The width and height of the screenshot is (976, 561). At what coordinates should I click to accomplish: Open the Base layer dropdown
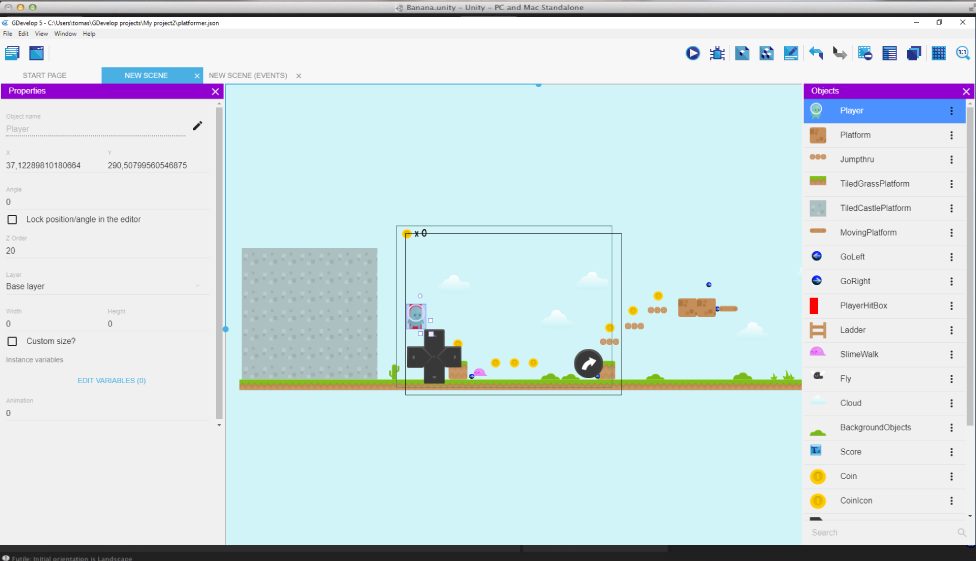[104, 286]
